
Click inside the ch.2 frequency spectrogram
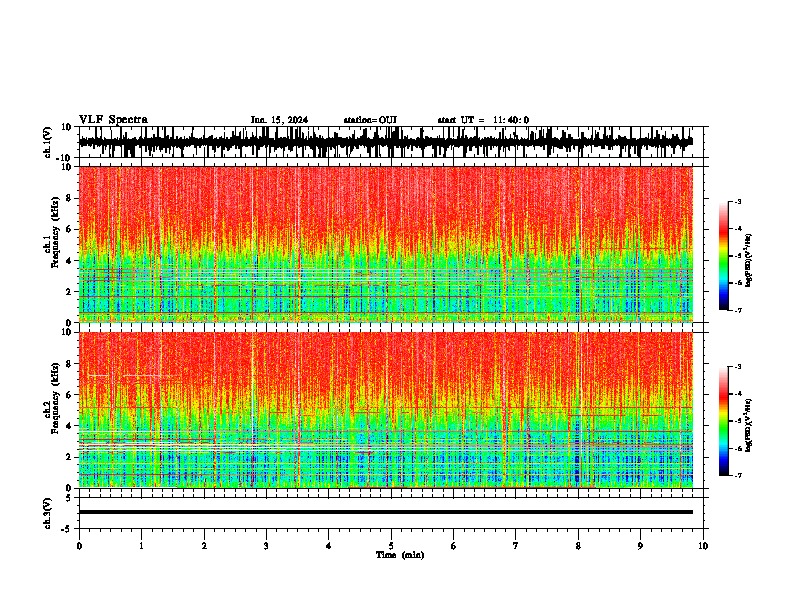click(x=386, y=410)
